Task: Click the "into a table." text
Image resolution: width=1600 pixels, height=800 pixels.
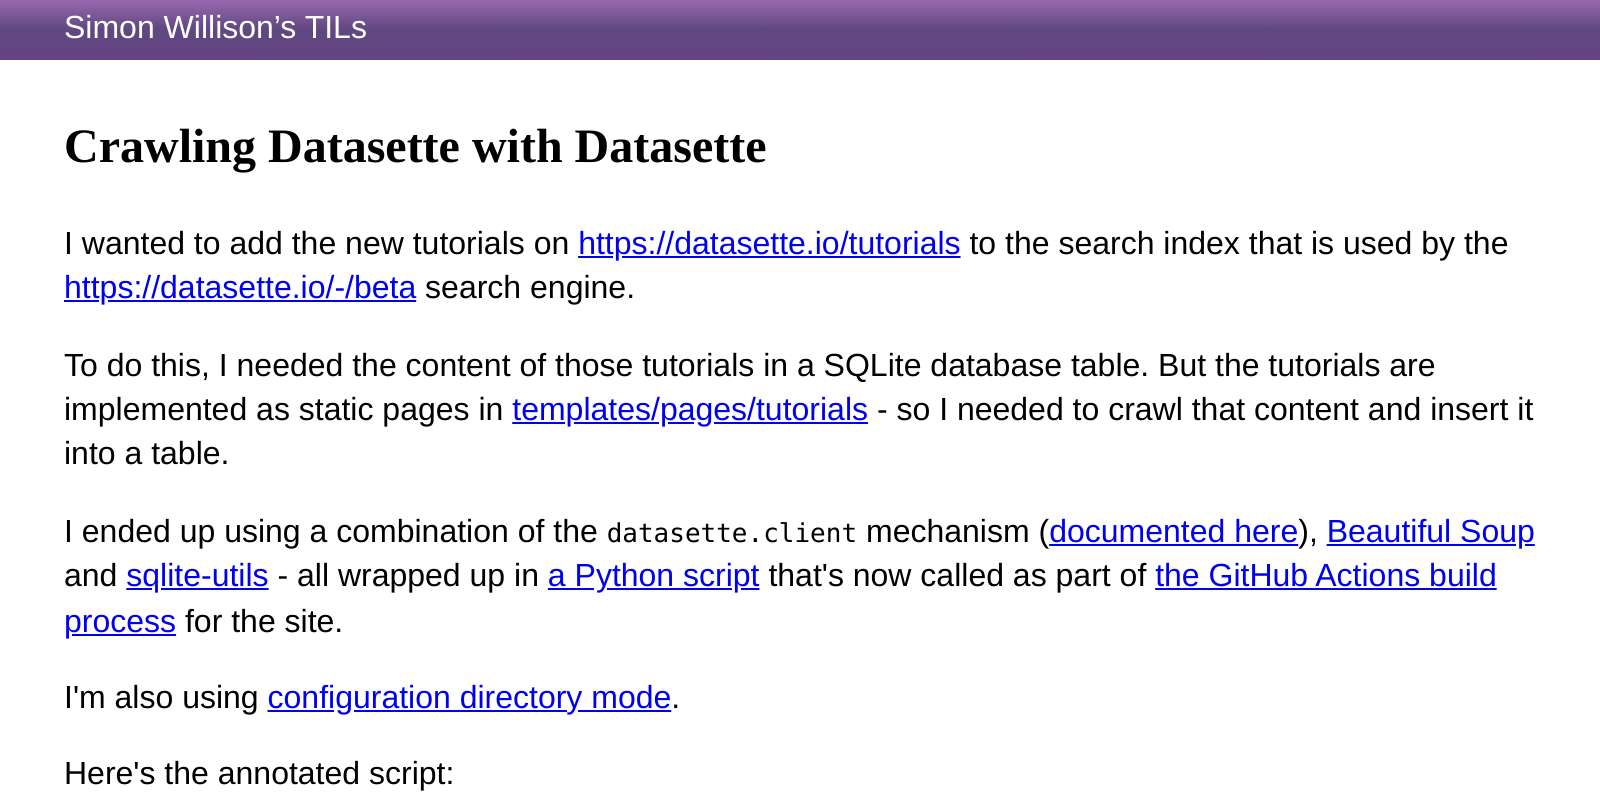Action: [147, 453]
